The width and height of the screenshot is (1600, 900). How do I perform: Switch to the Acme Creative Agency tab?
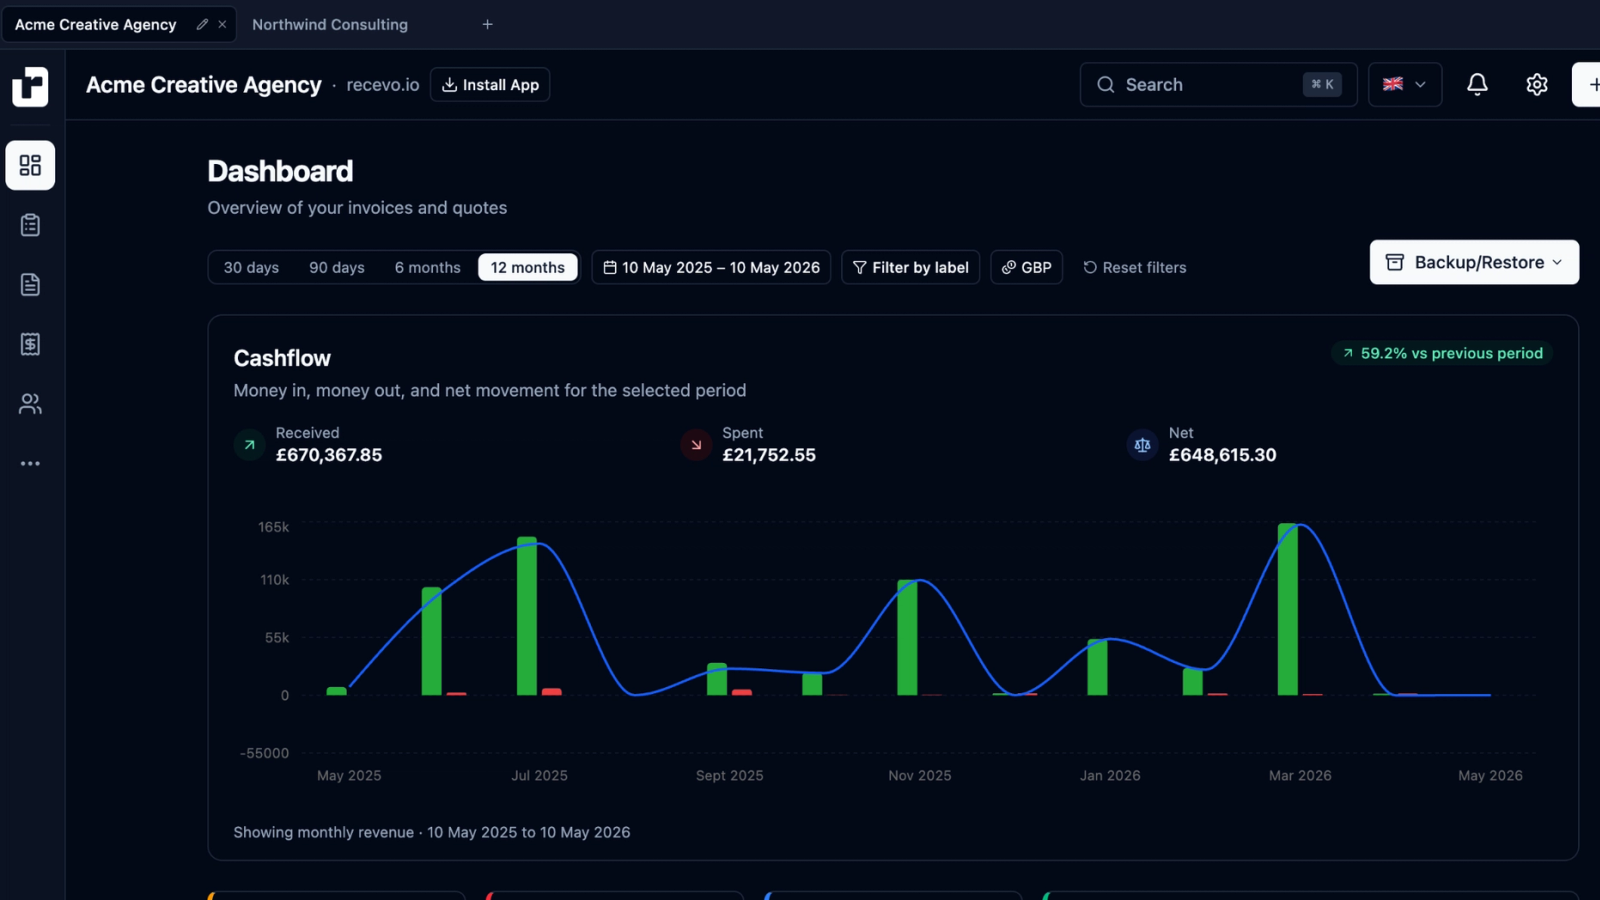point(95,24)
